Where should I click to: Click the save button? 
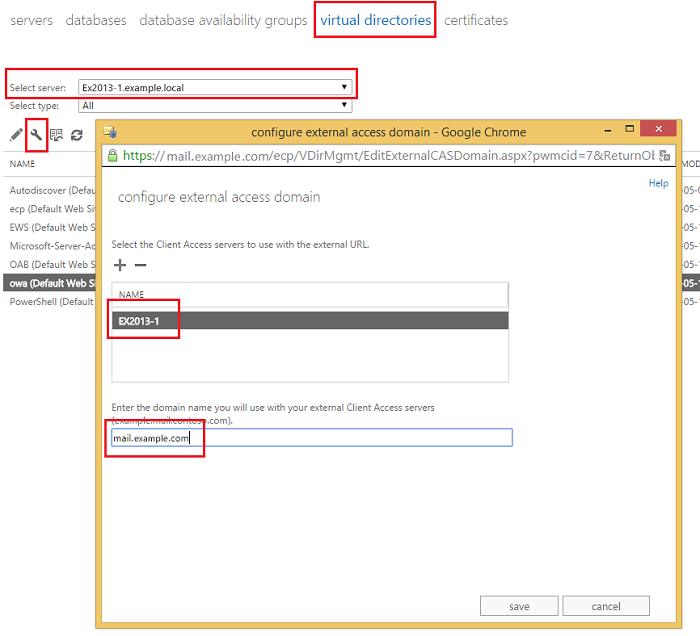519,606
